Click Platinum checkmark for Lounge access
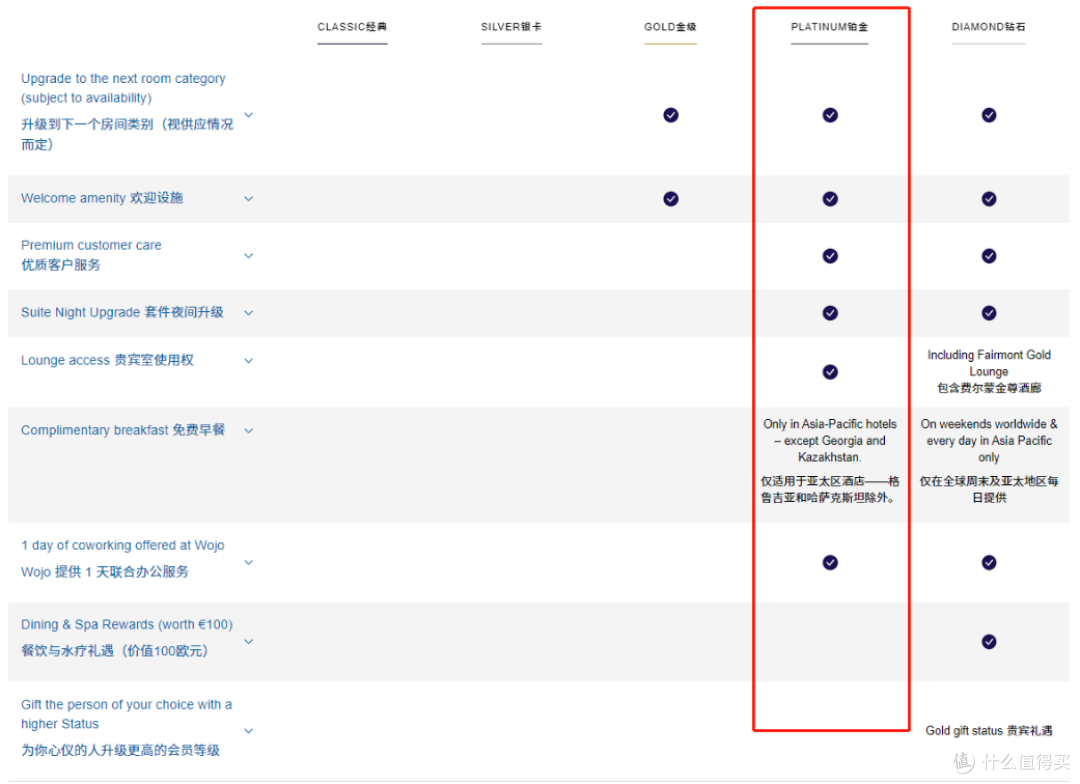1080x784 pixels. pyautogui.click(x=830, y=372)
